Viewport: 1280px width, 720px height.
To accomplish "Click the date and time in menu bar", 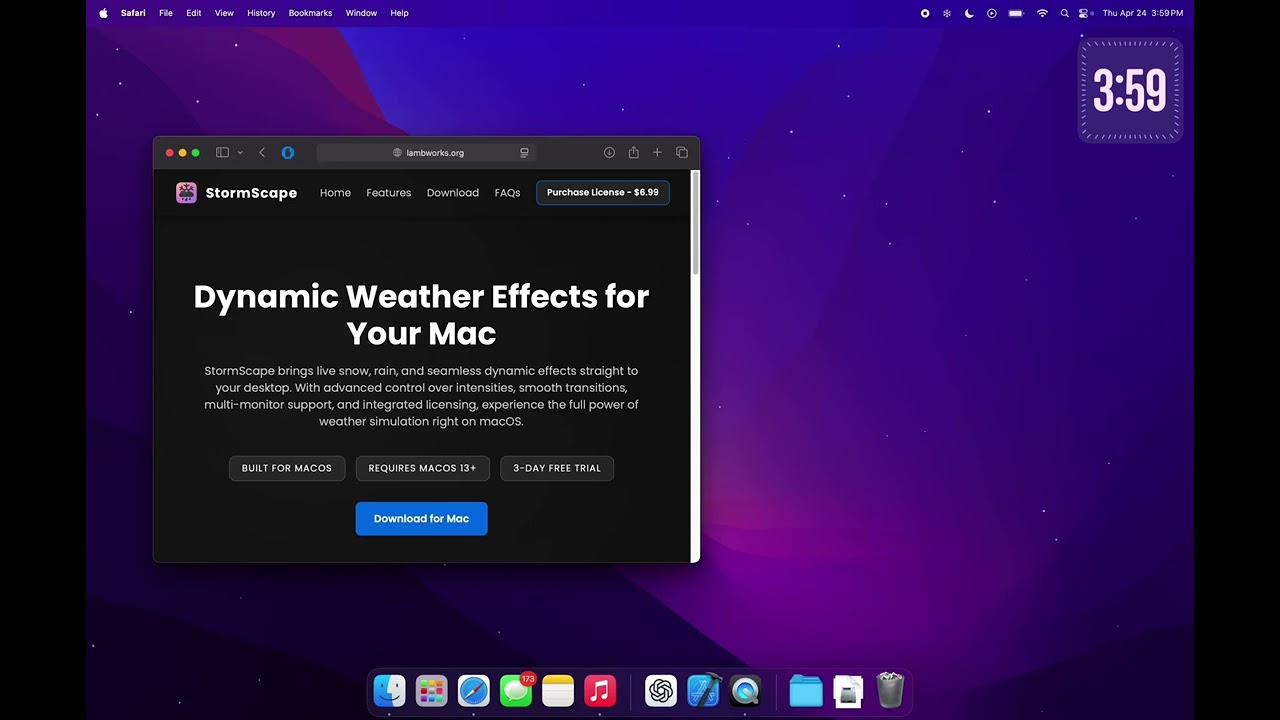I will [1143, 13].
